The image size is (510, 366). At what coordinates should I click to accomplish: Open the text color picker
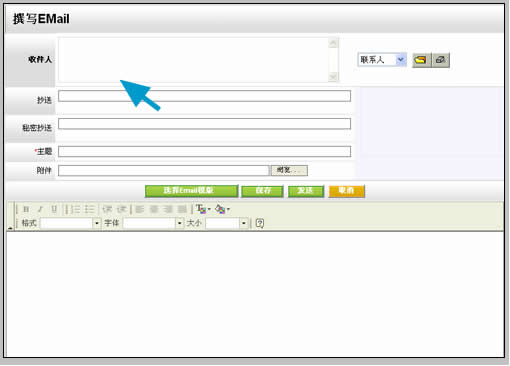203,209
